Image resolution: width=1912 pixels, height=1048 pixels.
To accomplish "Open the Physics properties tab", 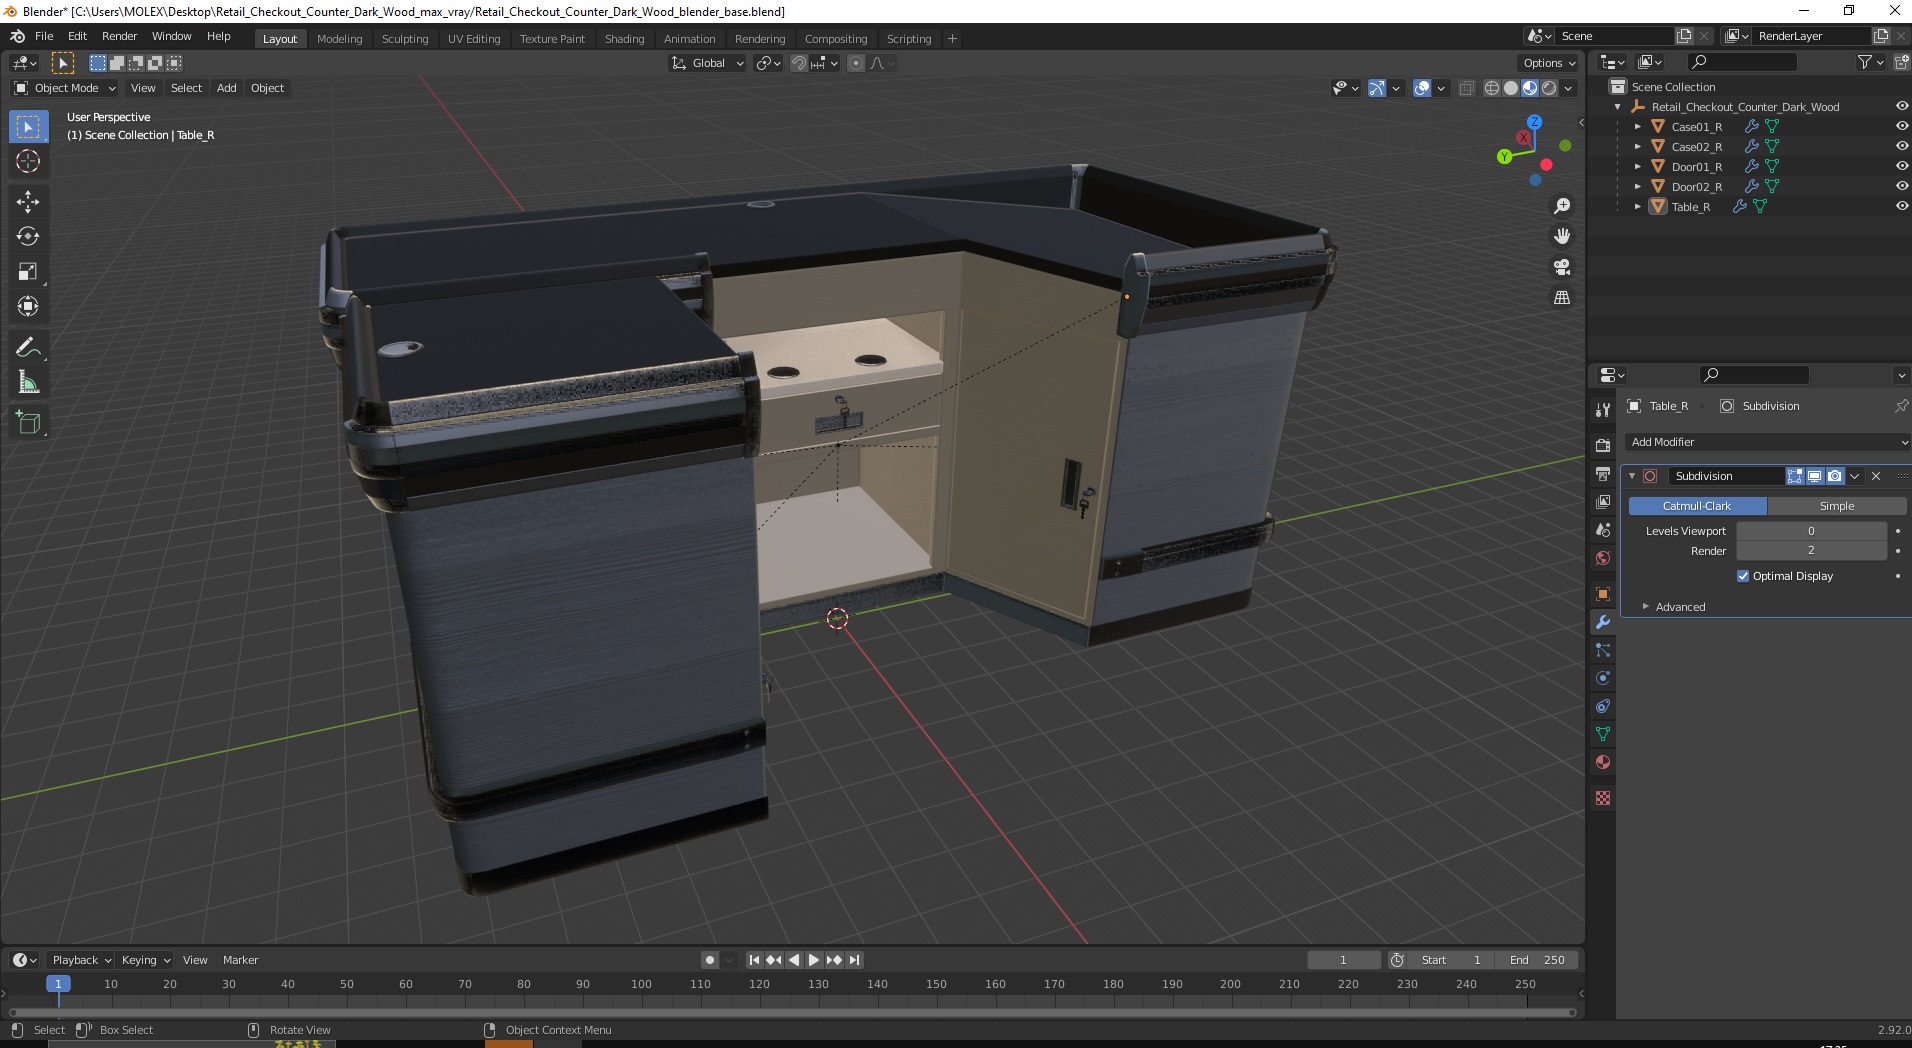I will 1603,678.
